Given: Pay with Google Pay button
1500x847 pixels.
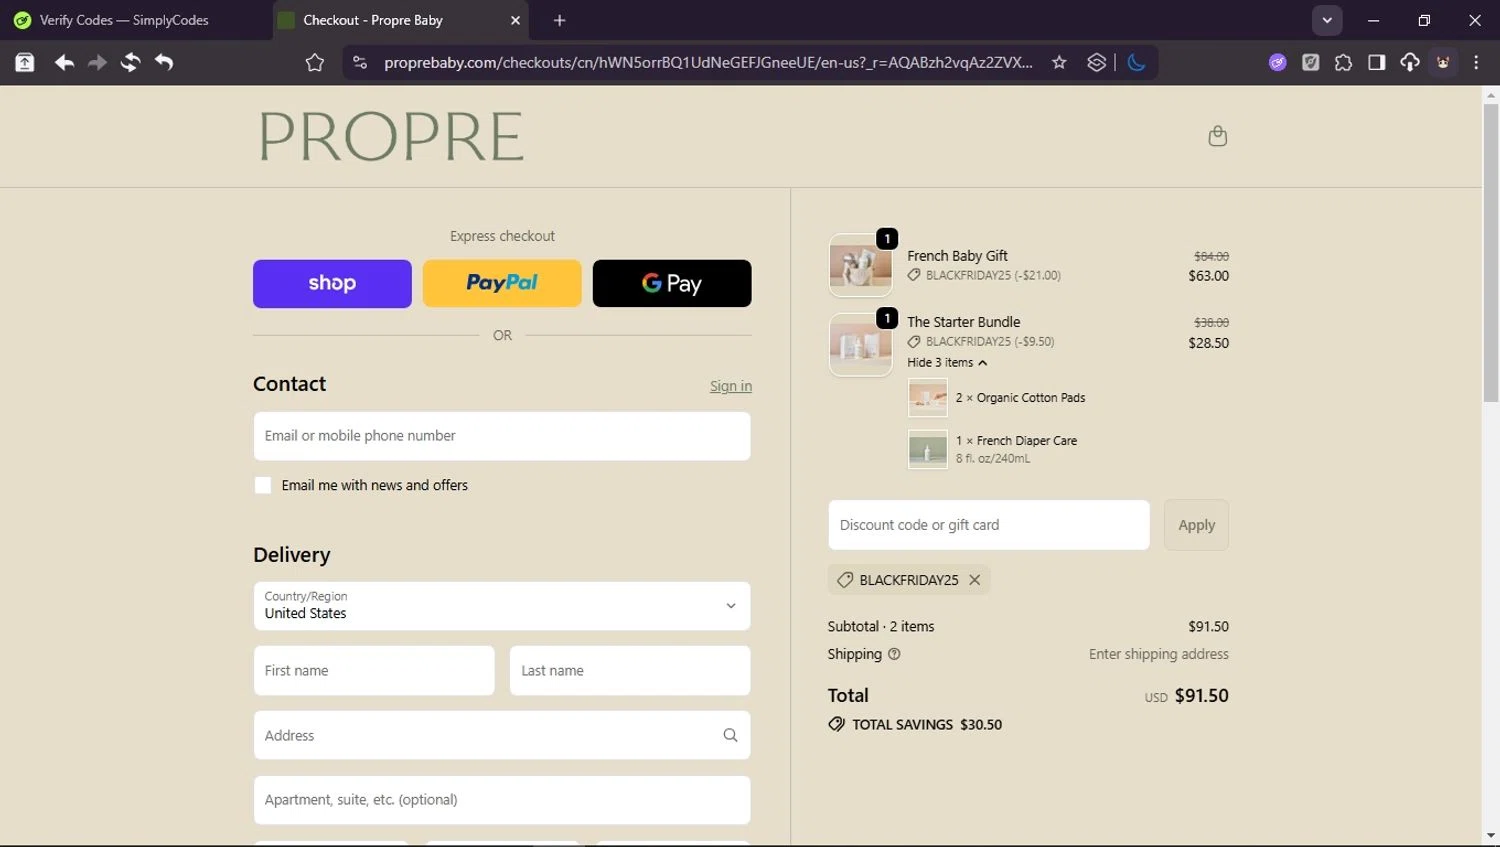Looking at the screenshot, I should [x=672, y=283].
